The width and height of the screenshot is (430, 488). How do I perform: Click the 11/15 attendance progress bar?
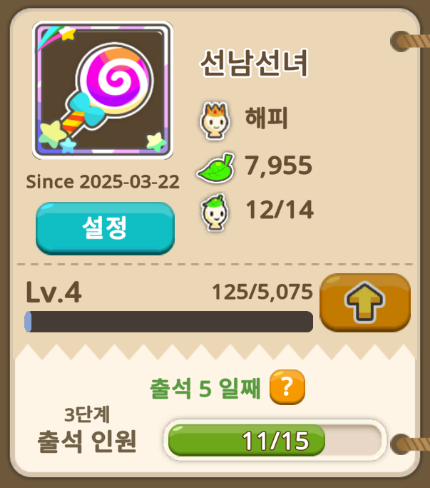click(275, 440)
